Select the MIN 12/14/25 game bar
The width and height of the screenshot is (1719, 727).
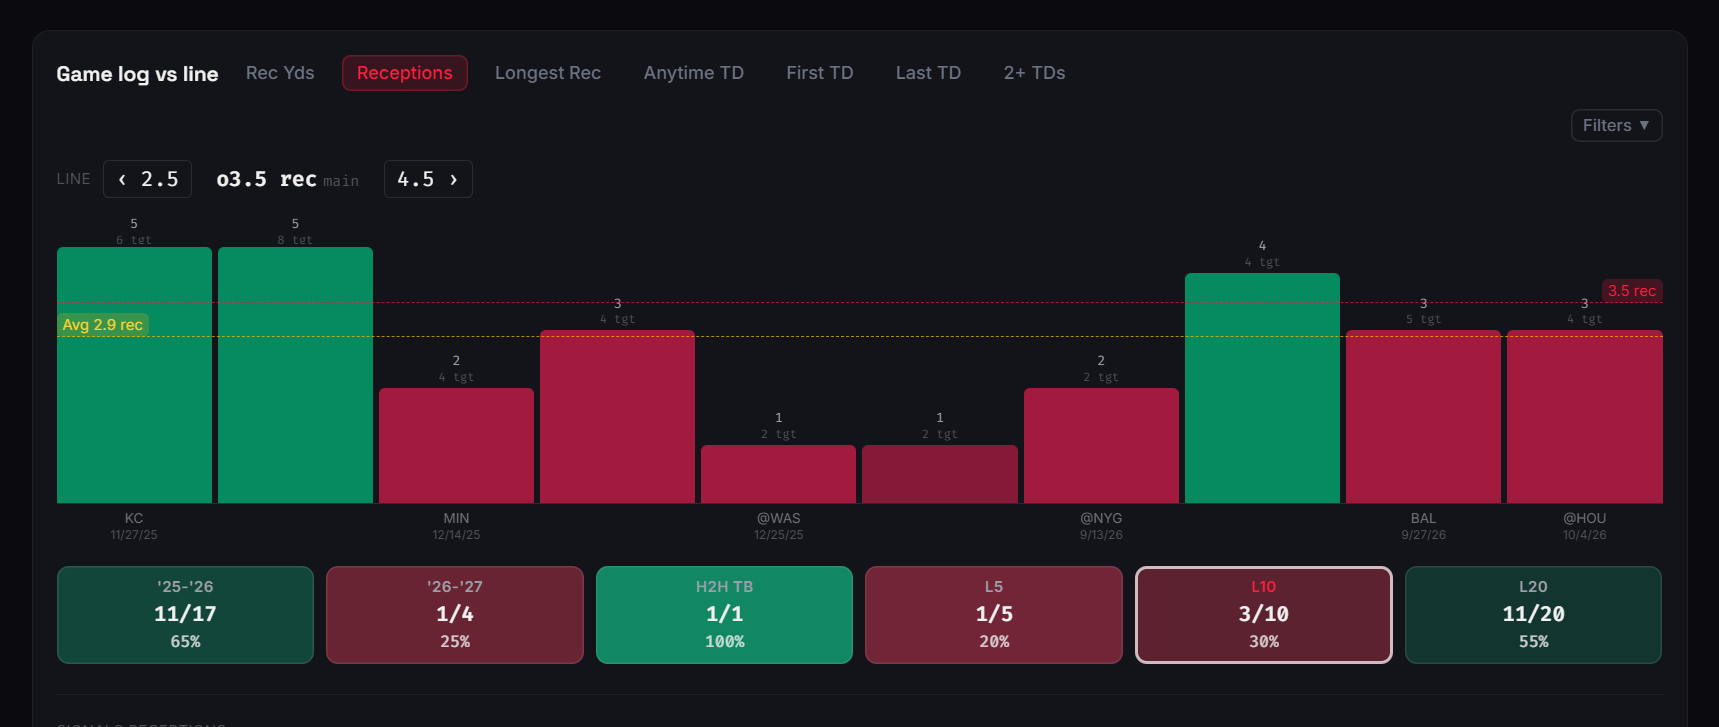pos(456,445)
